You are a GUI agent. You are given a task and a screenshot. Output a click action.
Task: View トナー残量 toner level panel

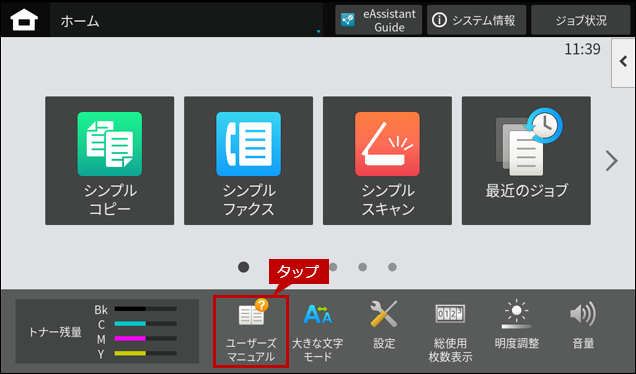(x=107, y=331)
